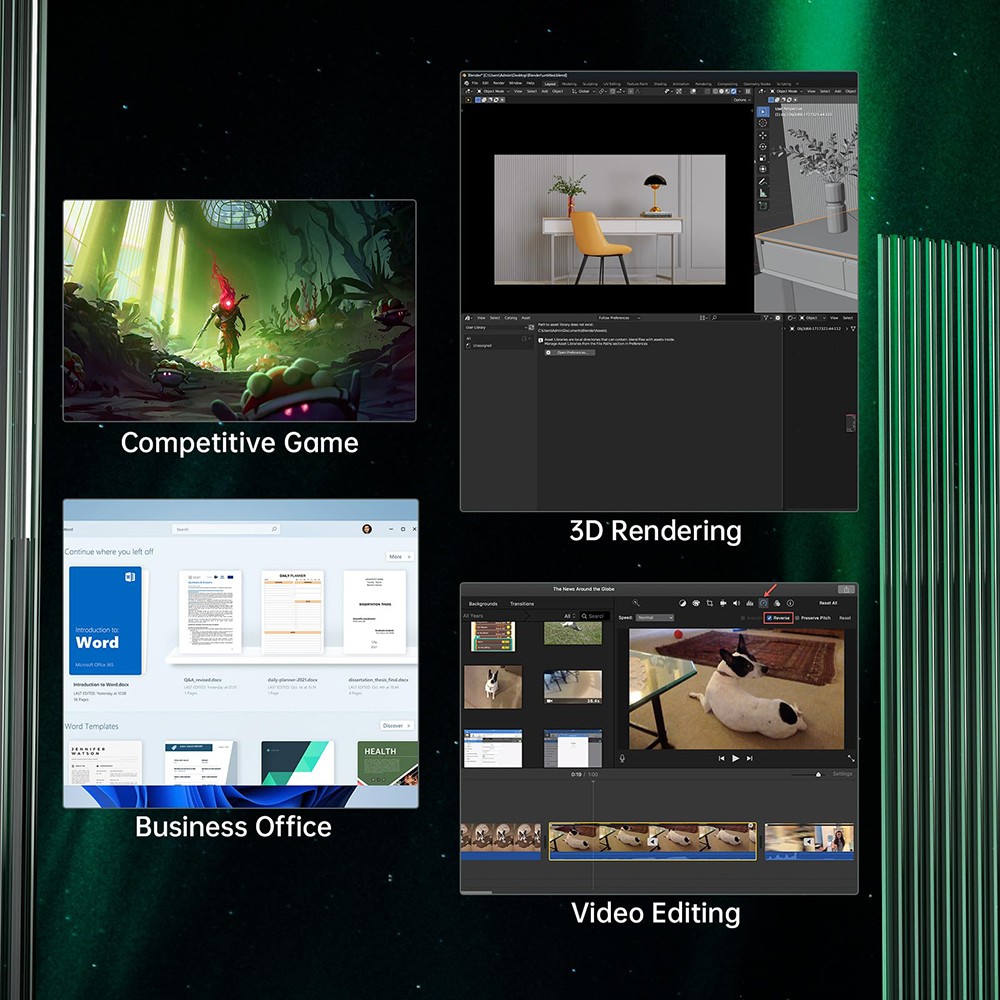Click the Reset All button in iMovie

click(828, 603)
